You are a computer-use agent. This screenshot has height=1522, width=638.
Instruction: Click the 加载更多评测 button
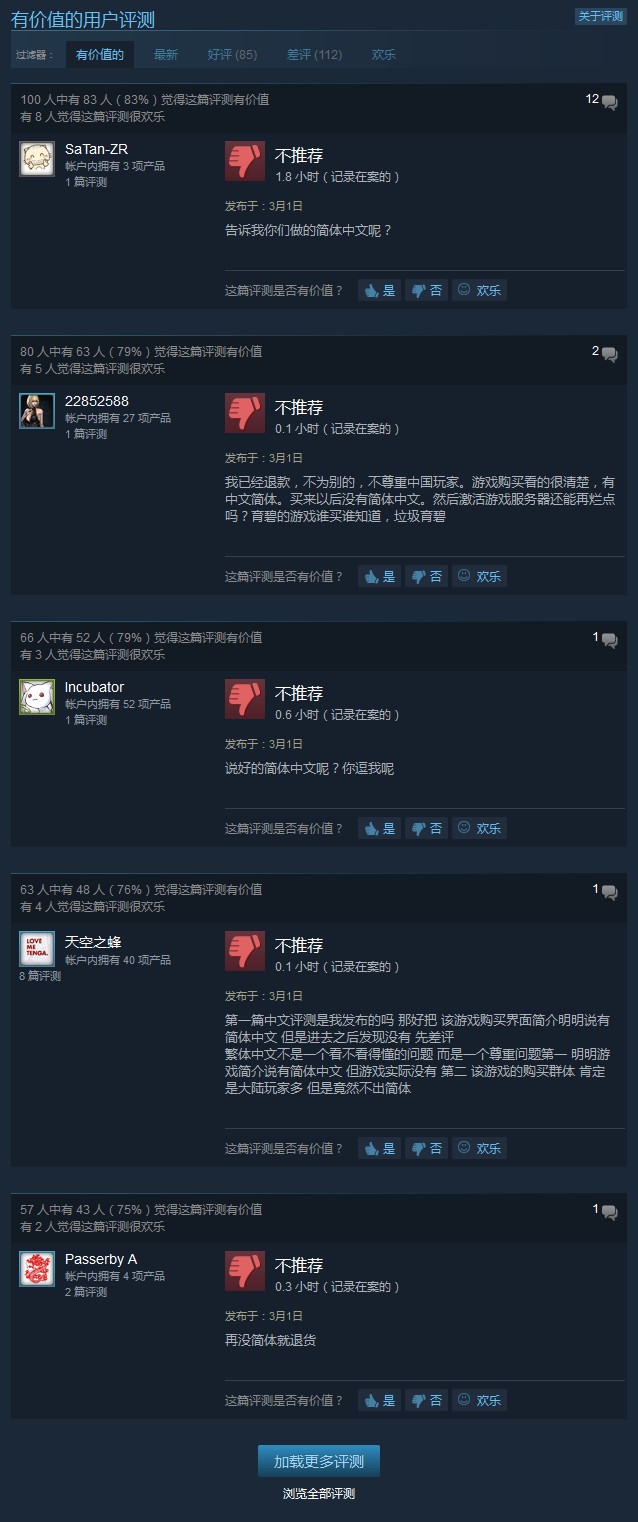tap(319, 1461)
